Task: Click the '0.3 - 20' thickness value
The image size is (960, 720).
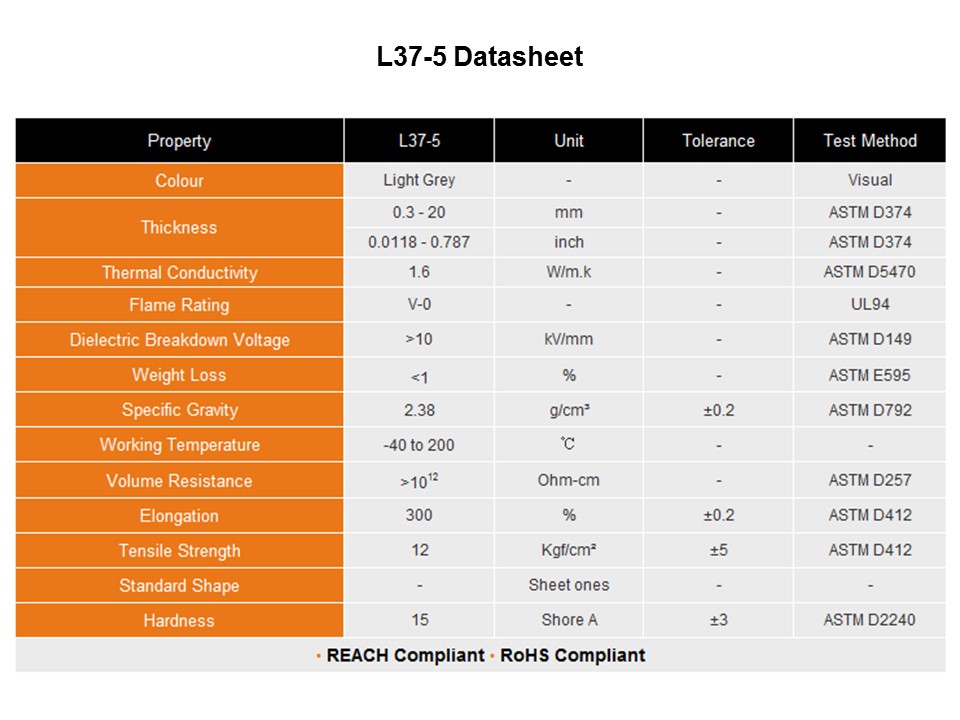Action: click(419, 212)
